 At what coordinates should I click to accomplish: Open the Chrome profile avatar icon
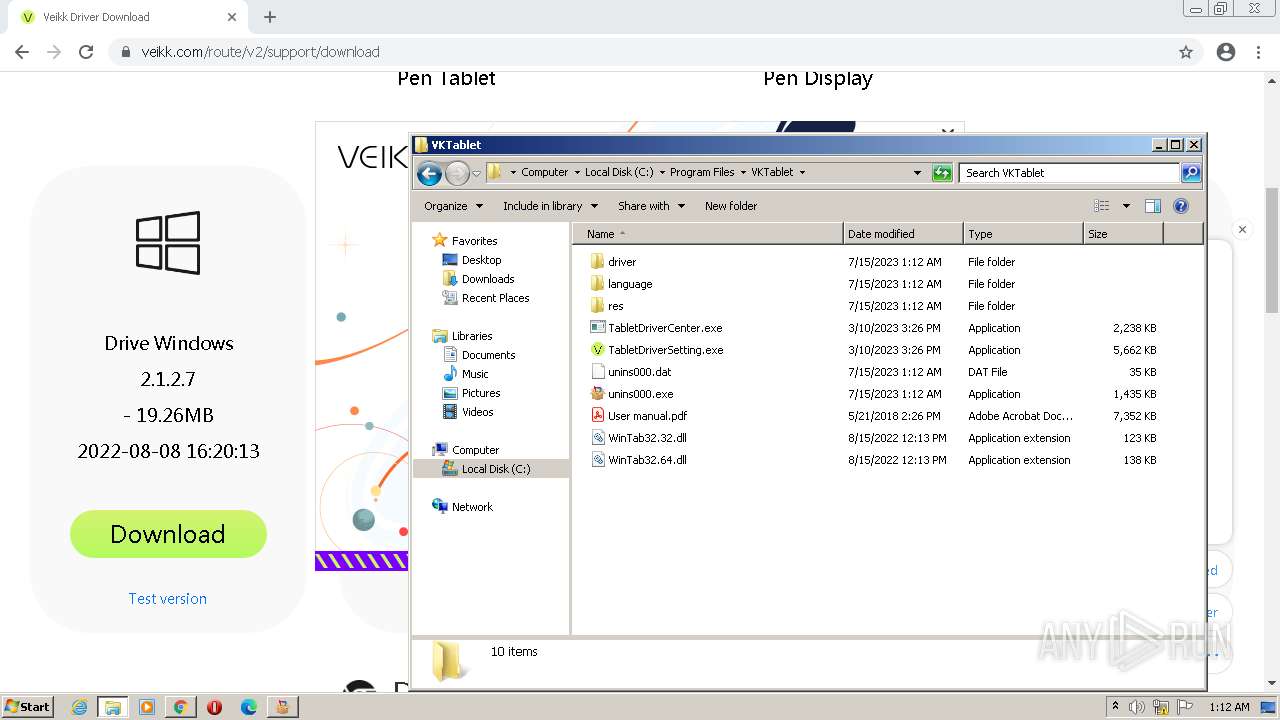click(x=1226, y=52)
